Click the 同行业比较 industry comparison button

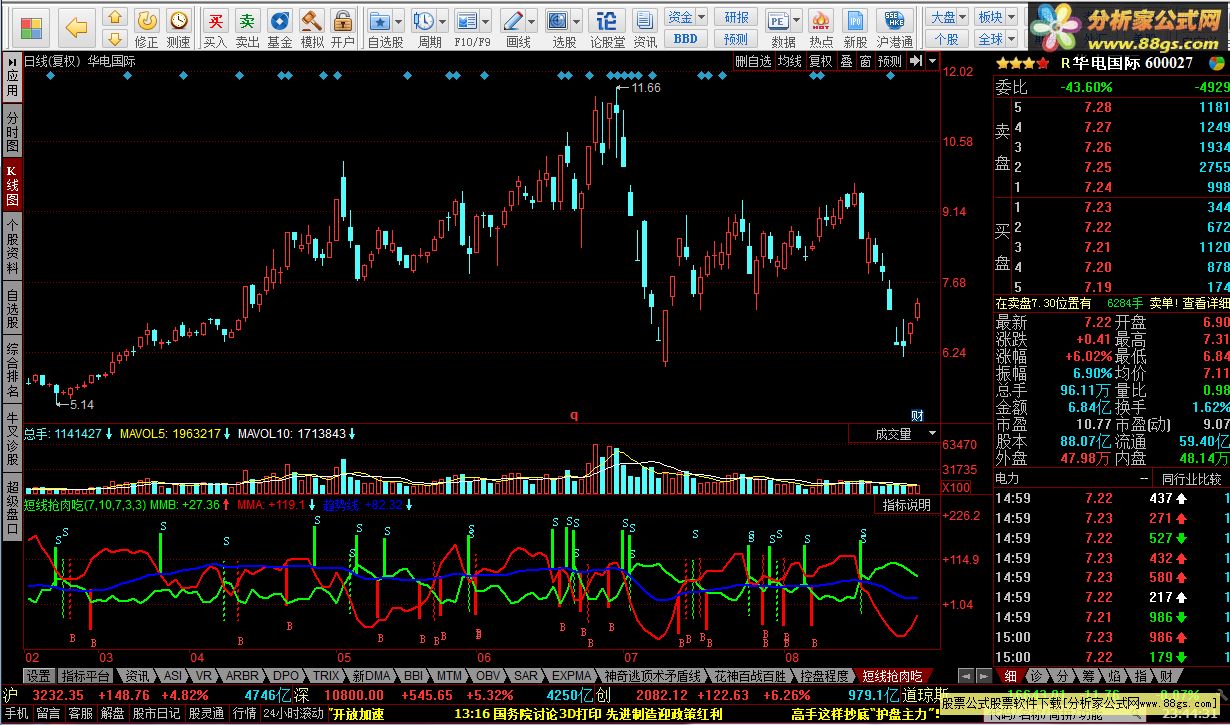pyautogui.click(x=1191, y=479)
